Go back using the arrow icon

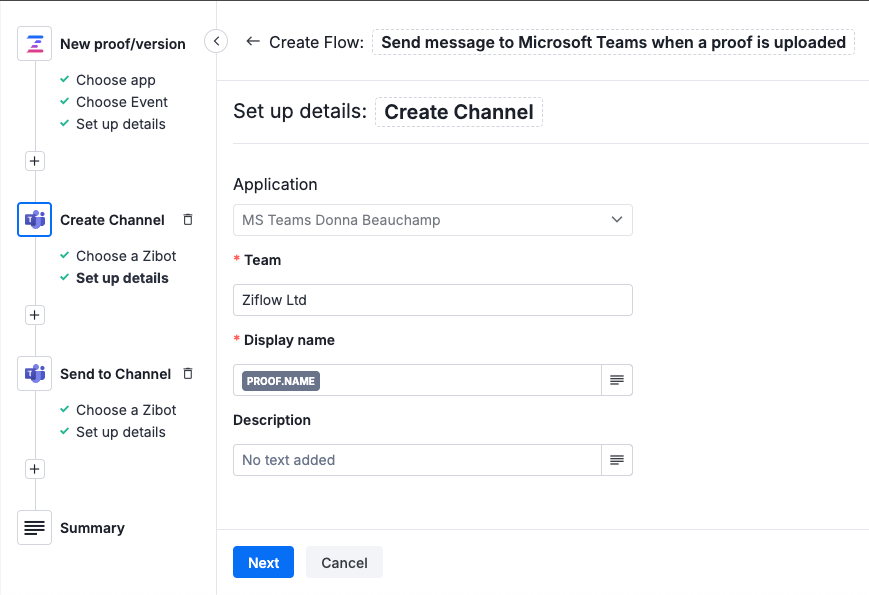(253, 42)
